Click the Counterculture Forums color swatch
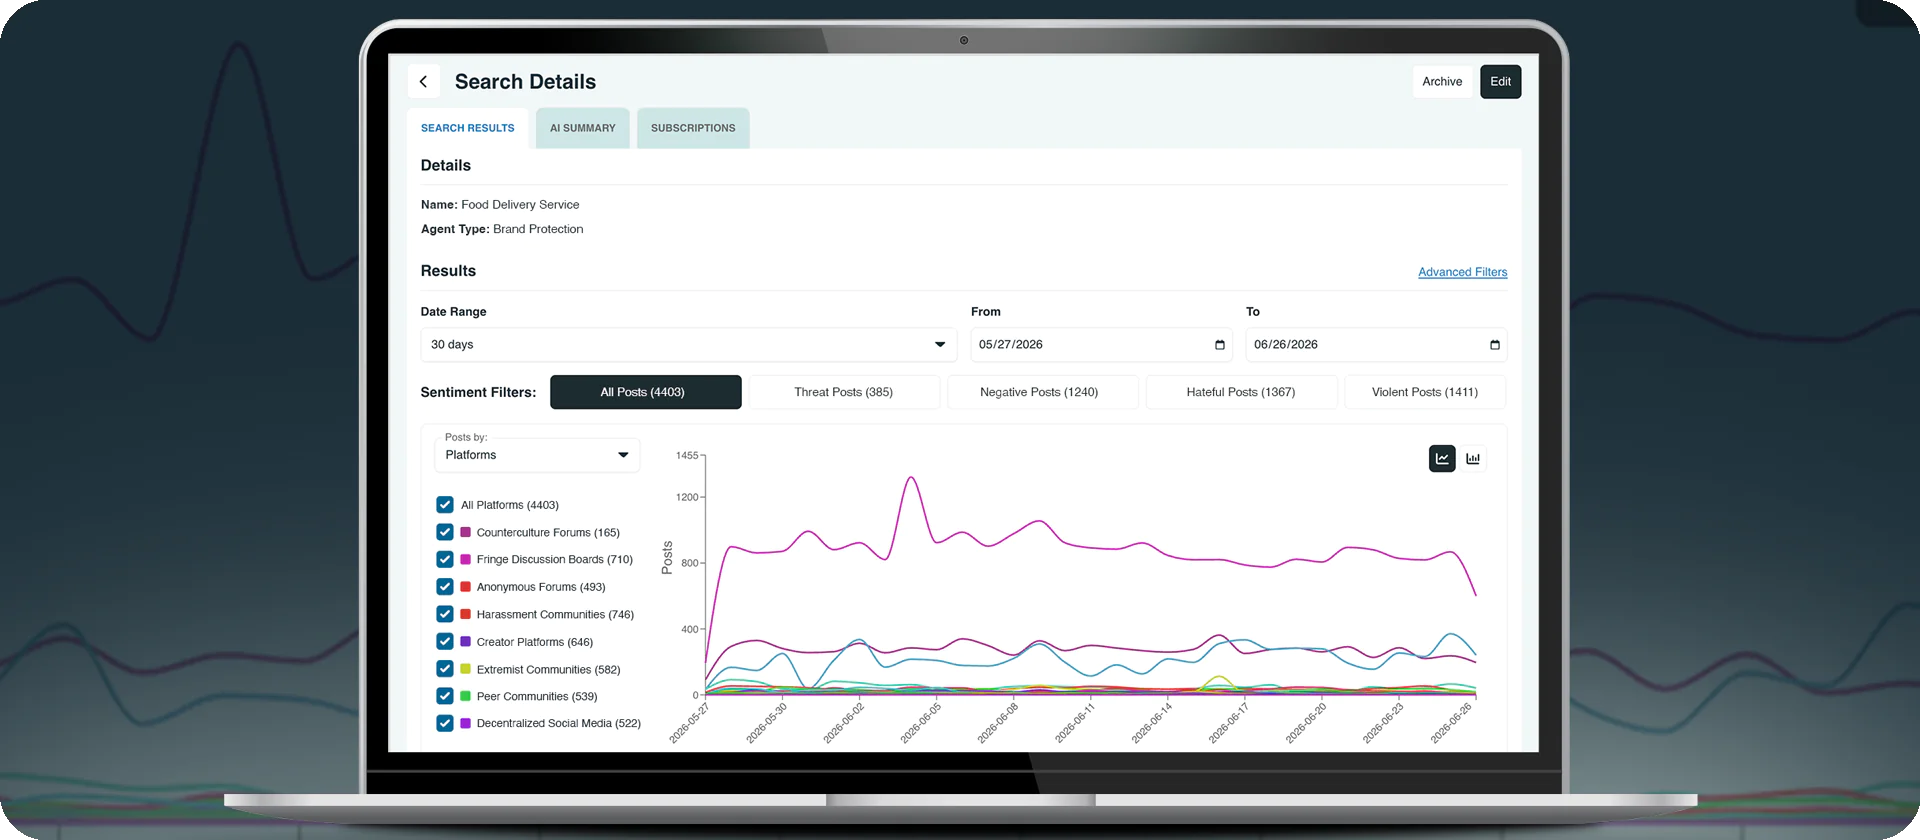 tap(466, 532)
